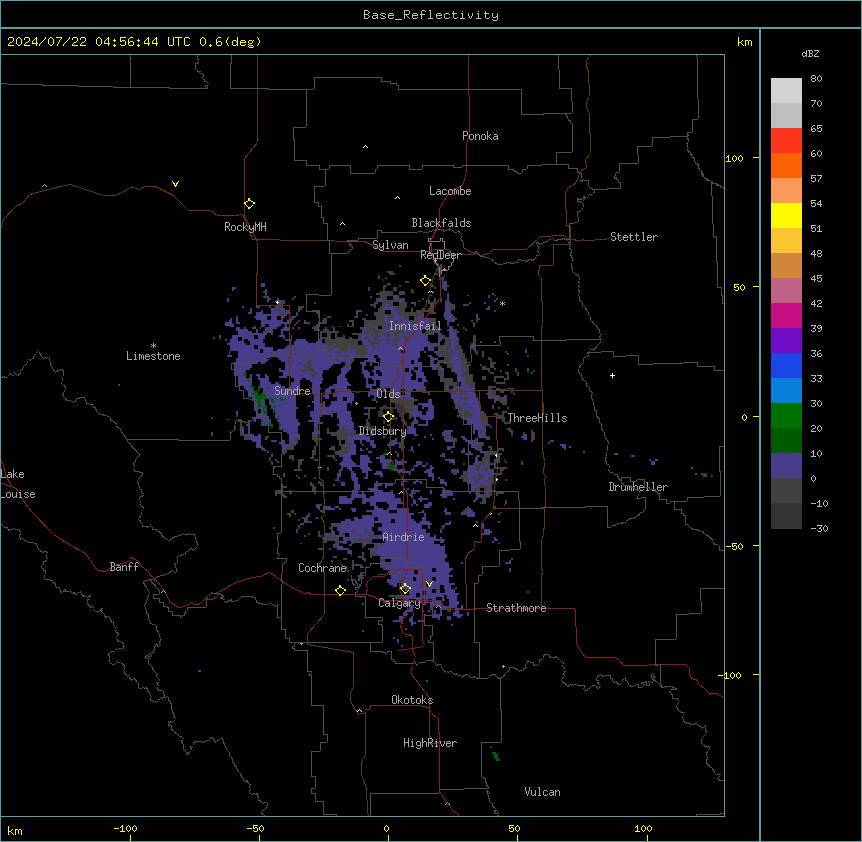Click the 45 value in dBZ legend
862x842 pixels.
816,279
